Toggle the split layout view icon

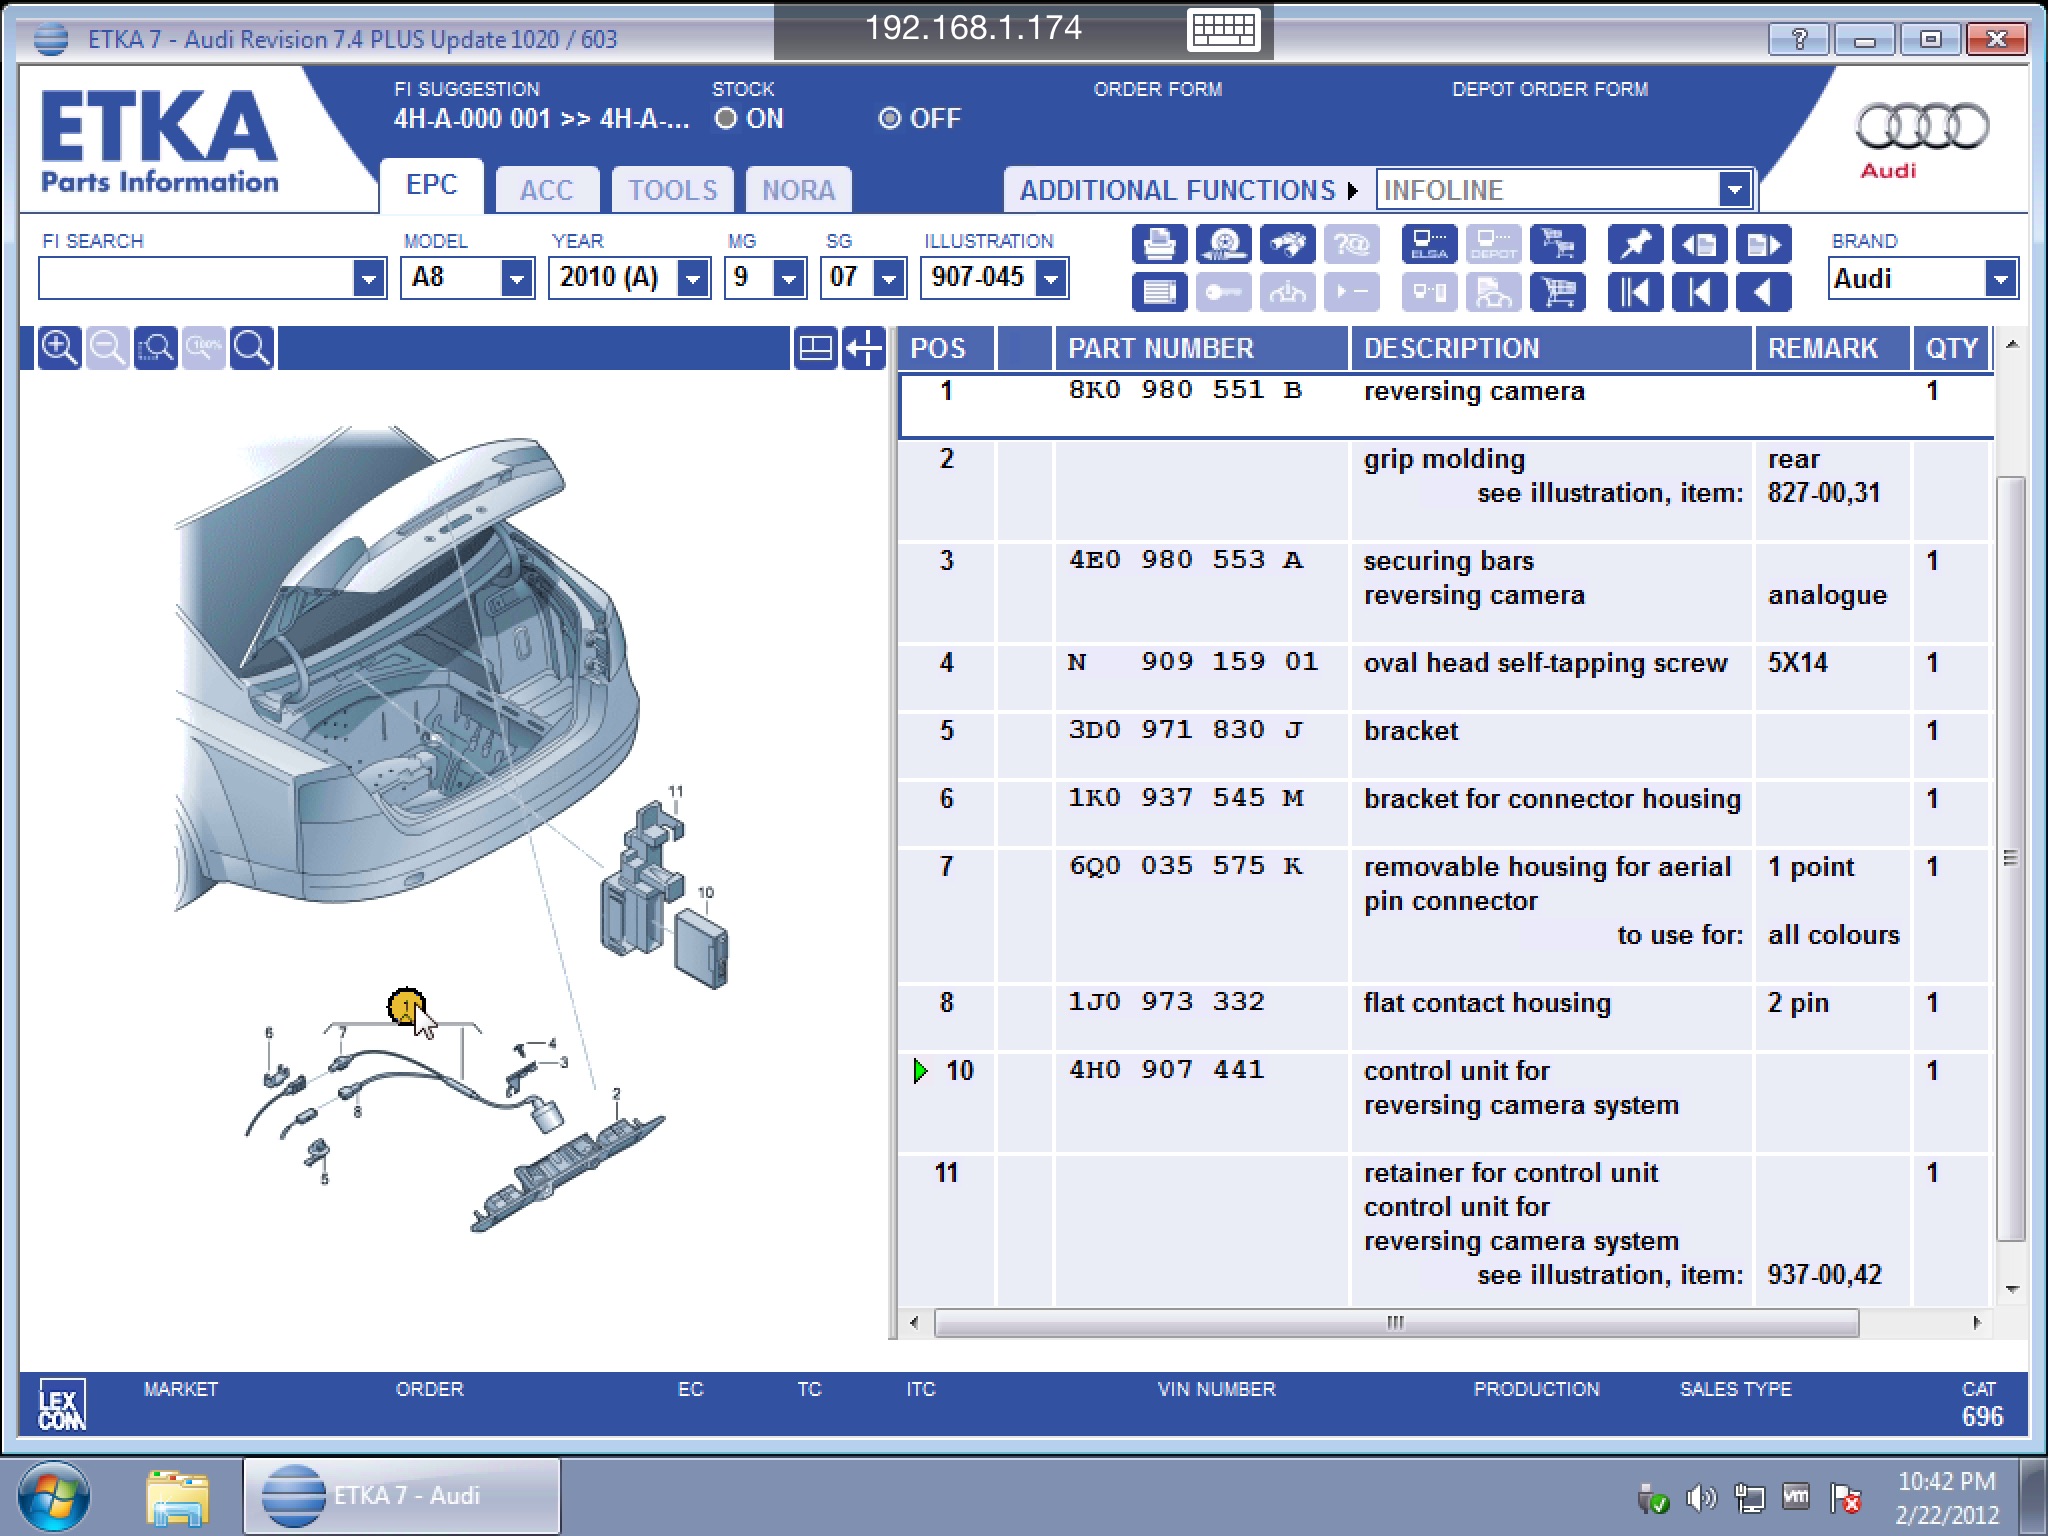[x=815, y=348]
